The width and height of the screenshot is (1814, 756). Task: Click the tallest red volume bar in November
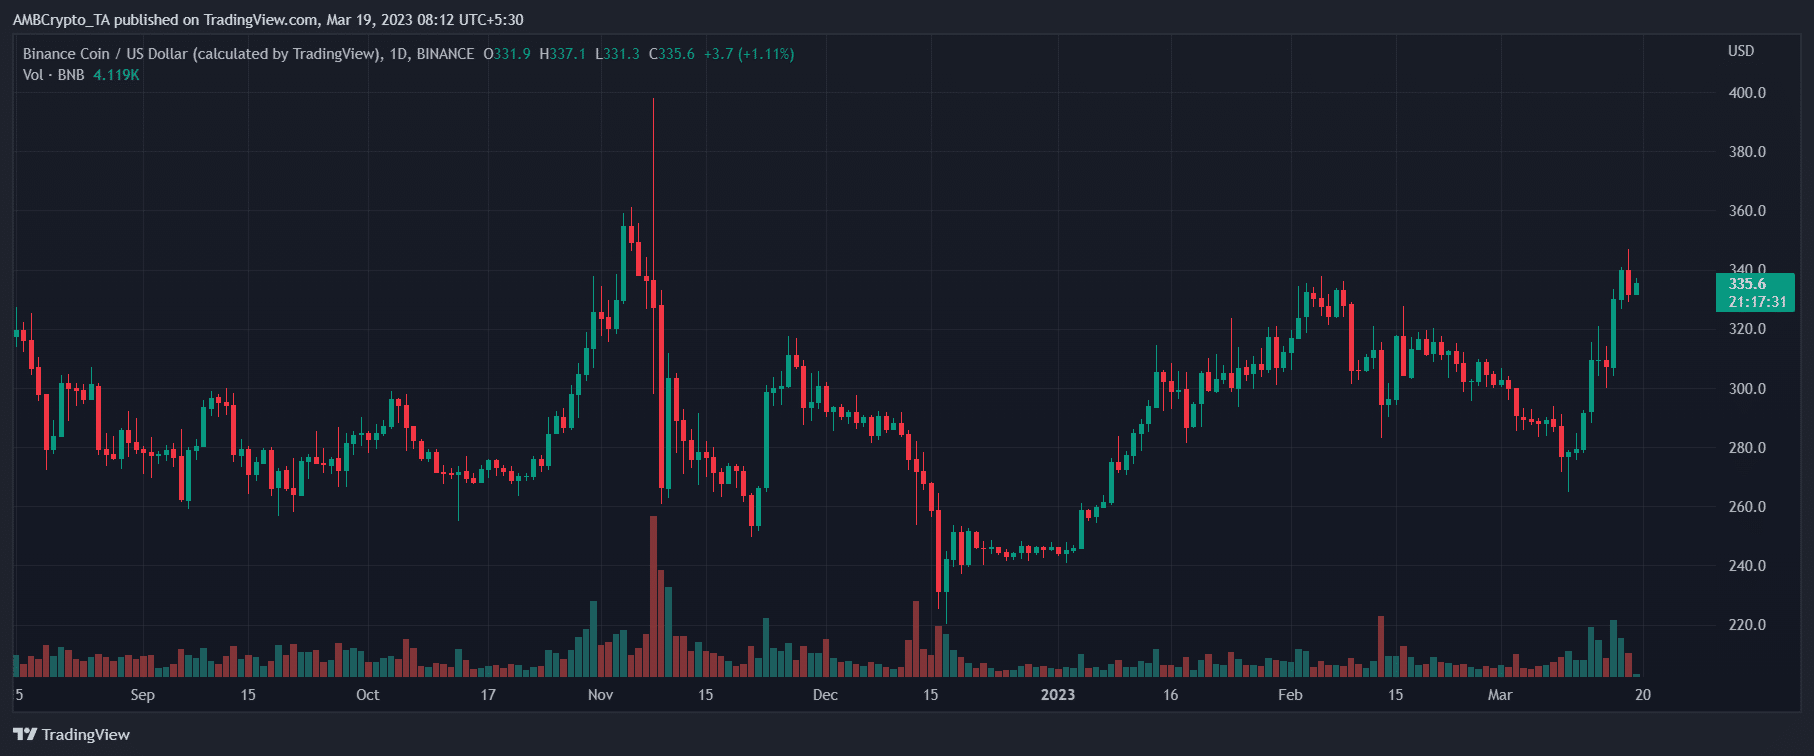click(653, 596)
